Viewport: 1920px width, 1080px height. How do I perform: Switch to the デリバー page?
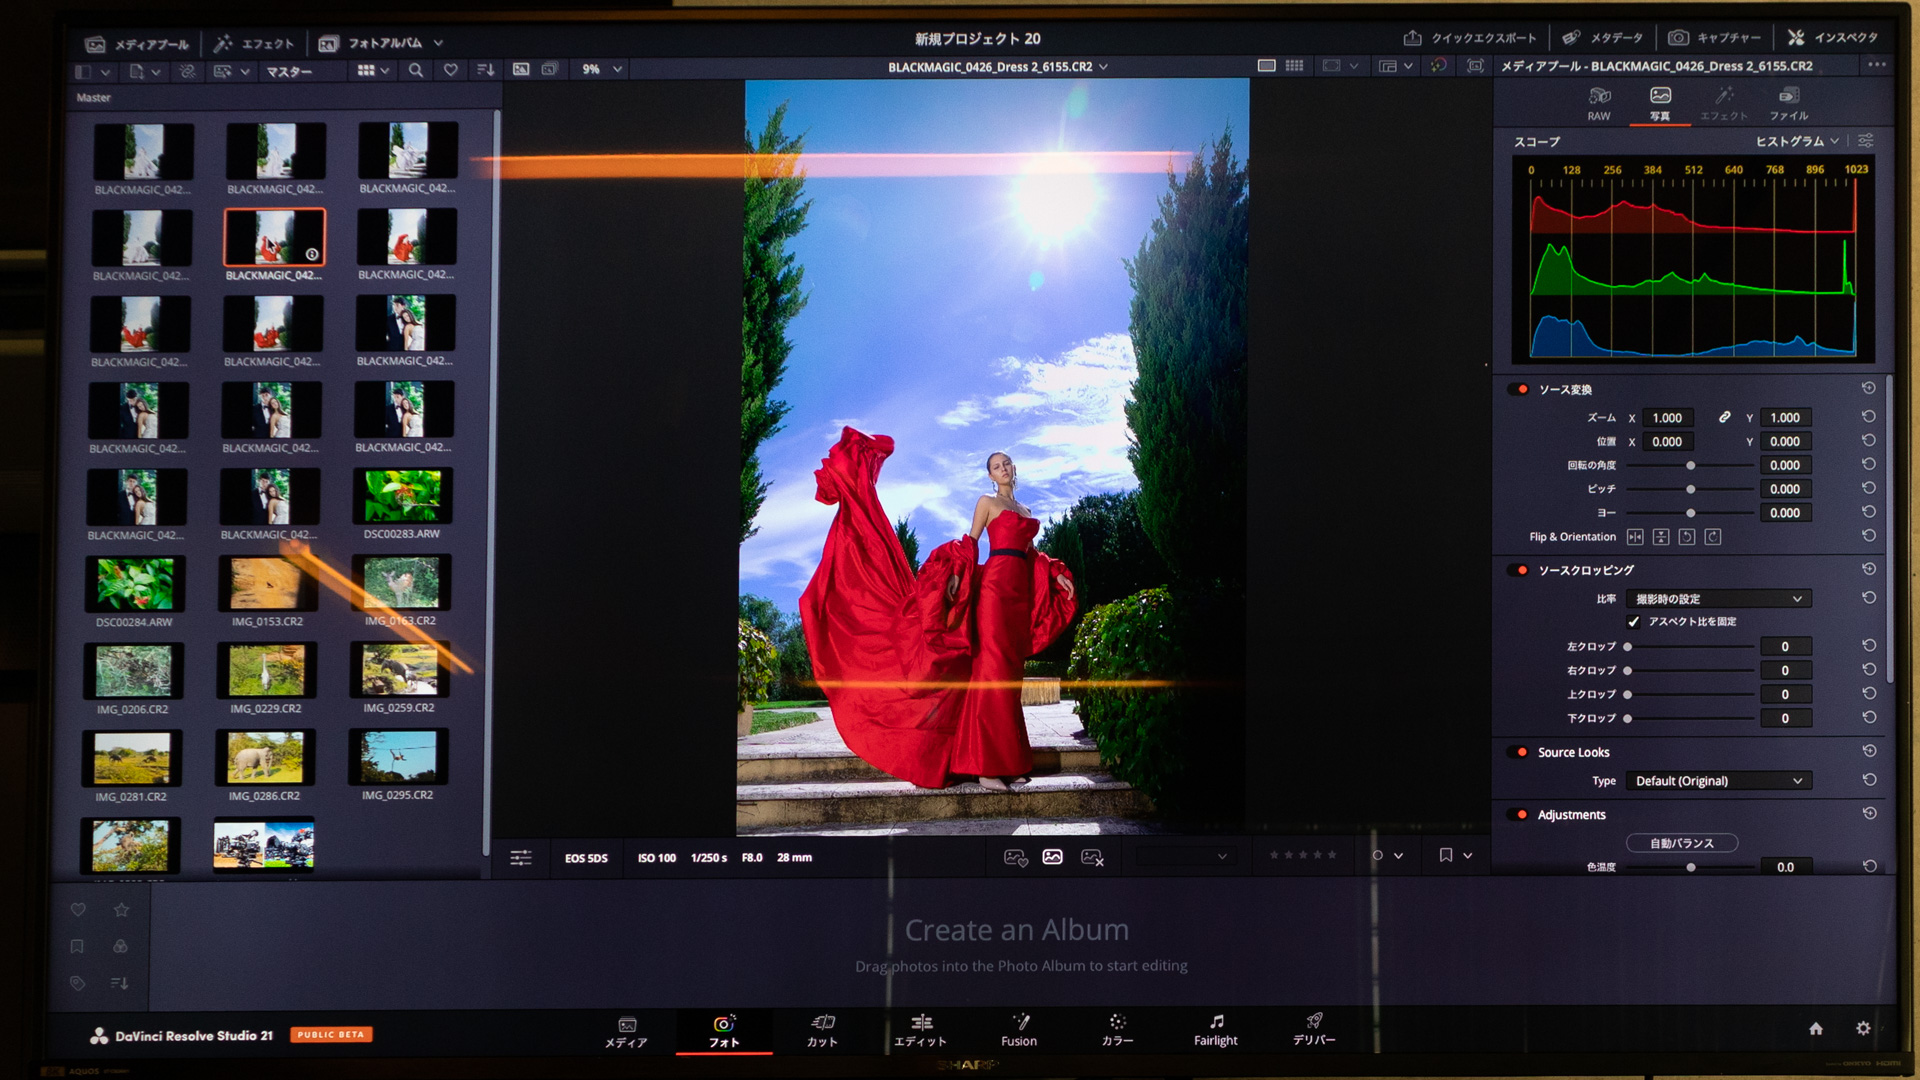pos(1314,1031)
